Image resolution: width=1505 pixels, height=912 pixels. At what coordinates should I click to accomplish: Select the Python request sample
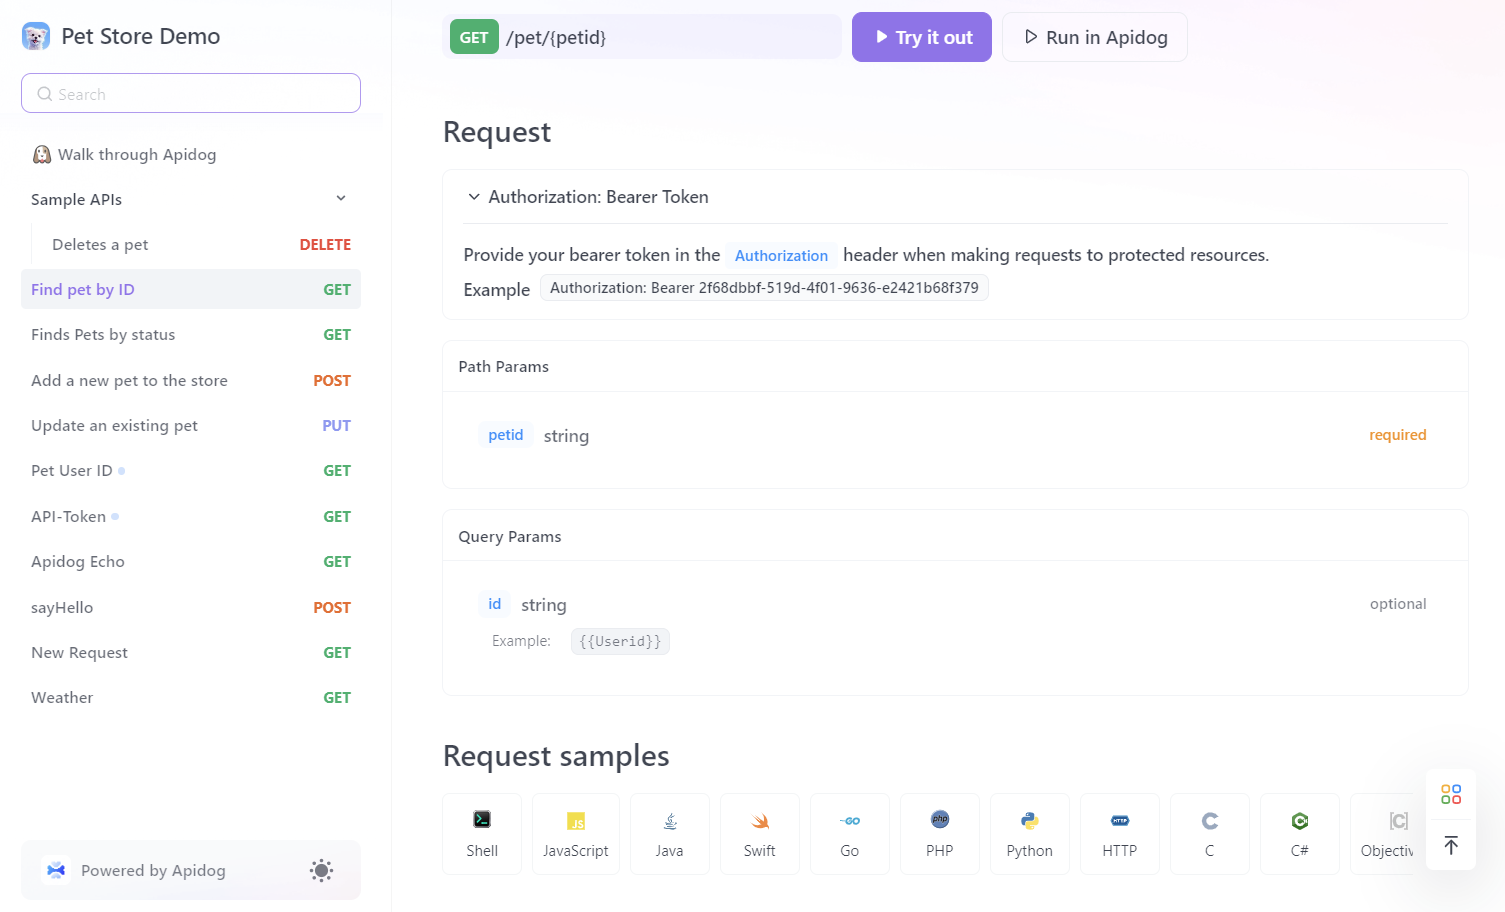1029,833
